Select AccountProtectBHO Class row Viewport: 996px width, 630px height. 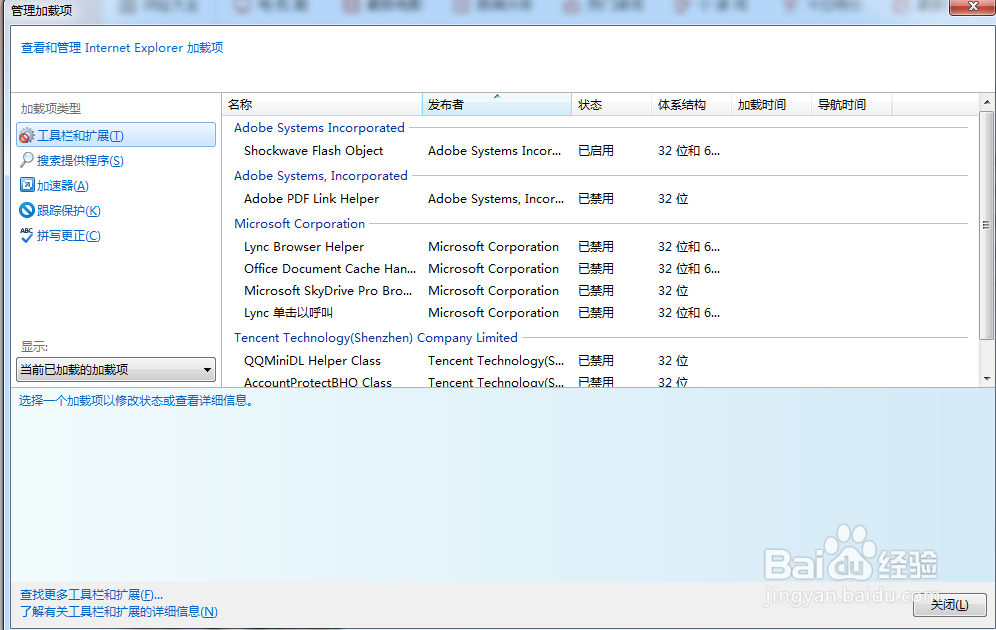coord(600,382)
